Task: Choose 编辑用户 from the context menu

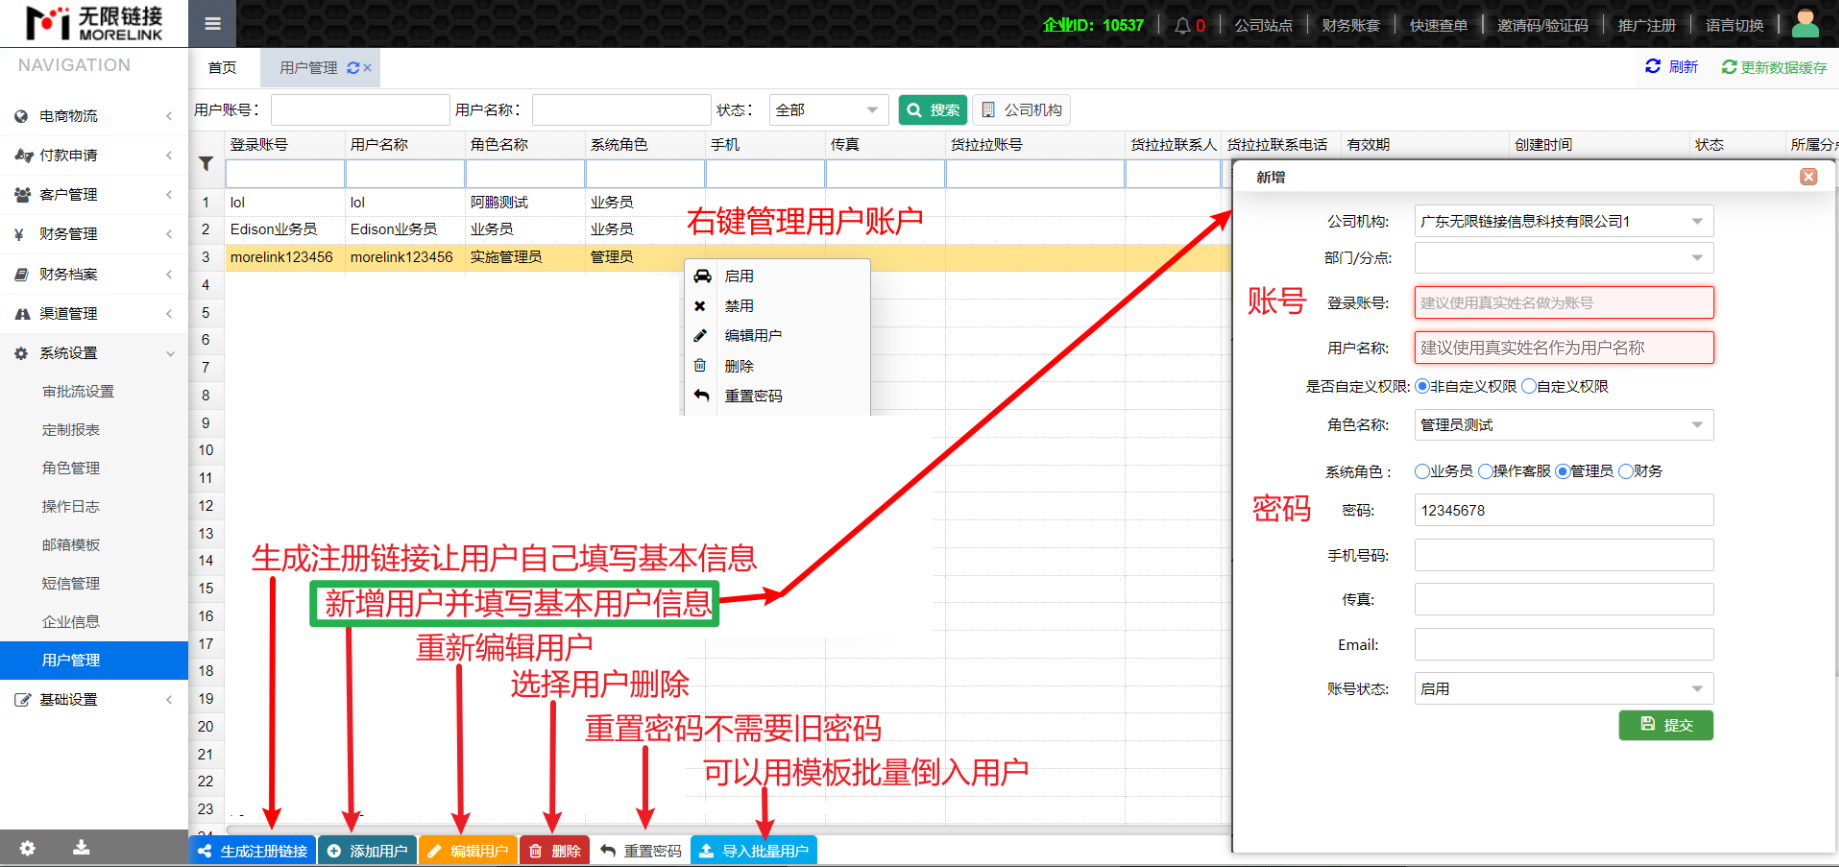Action: pos(752,336)
